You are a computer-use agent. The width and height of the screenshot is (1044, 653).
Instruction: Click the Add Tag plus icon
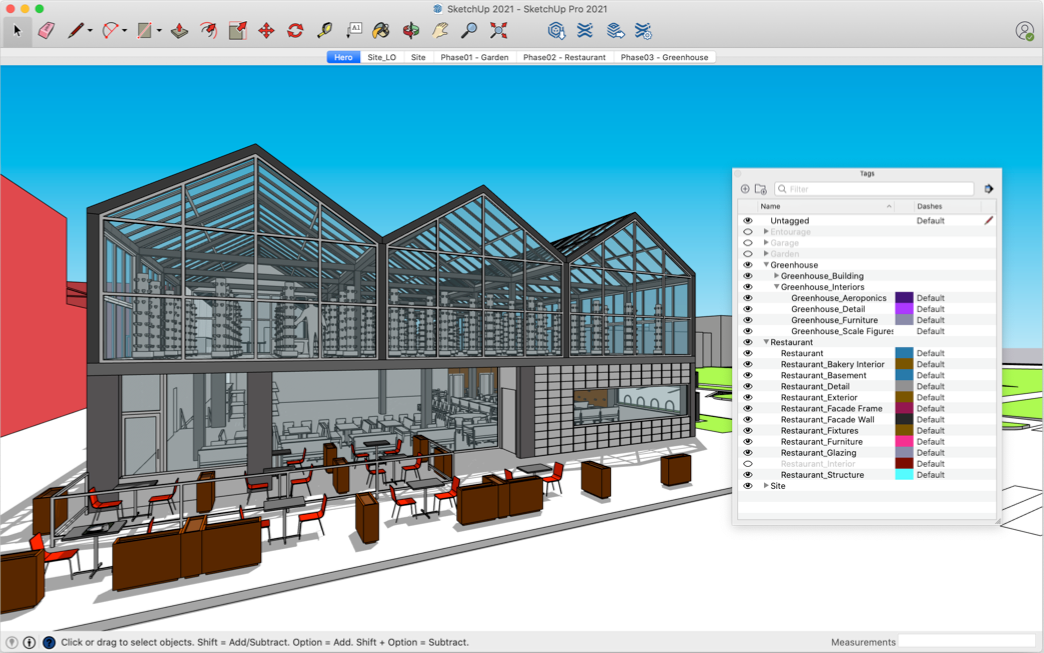[745, 189]
